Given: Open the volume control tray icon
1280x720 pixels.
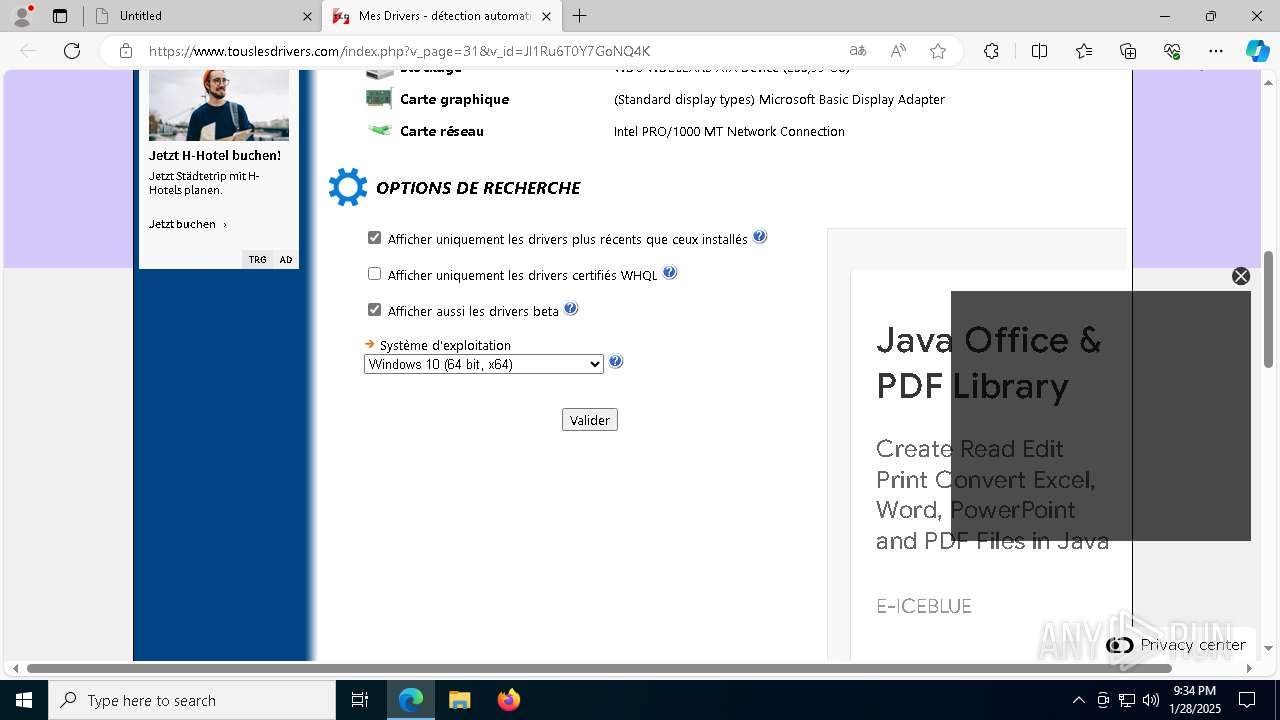Looking at the screenshot, I should click(x=1151, y=700).
